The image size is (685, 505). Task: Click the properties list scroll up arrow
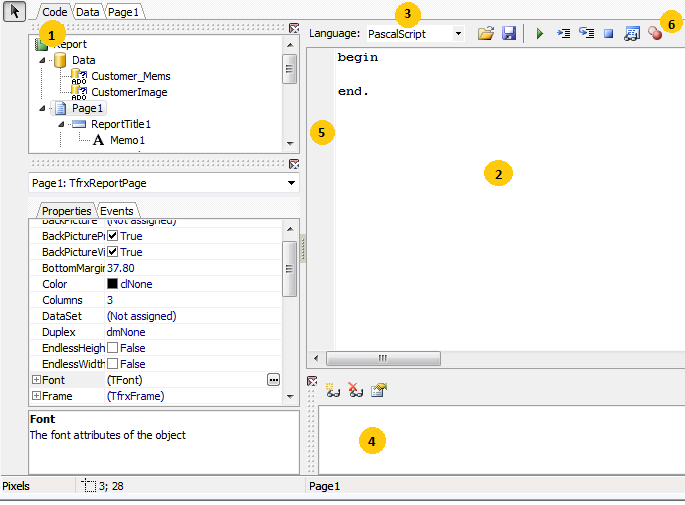(x=290, y=229)
